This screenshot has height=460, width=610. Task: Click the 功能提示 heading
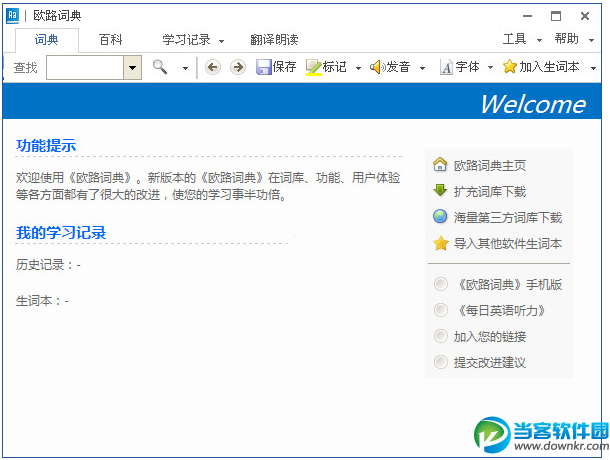(x=46, y=146)
